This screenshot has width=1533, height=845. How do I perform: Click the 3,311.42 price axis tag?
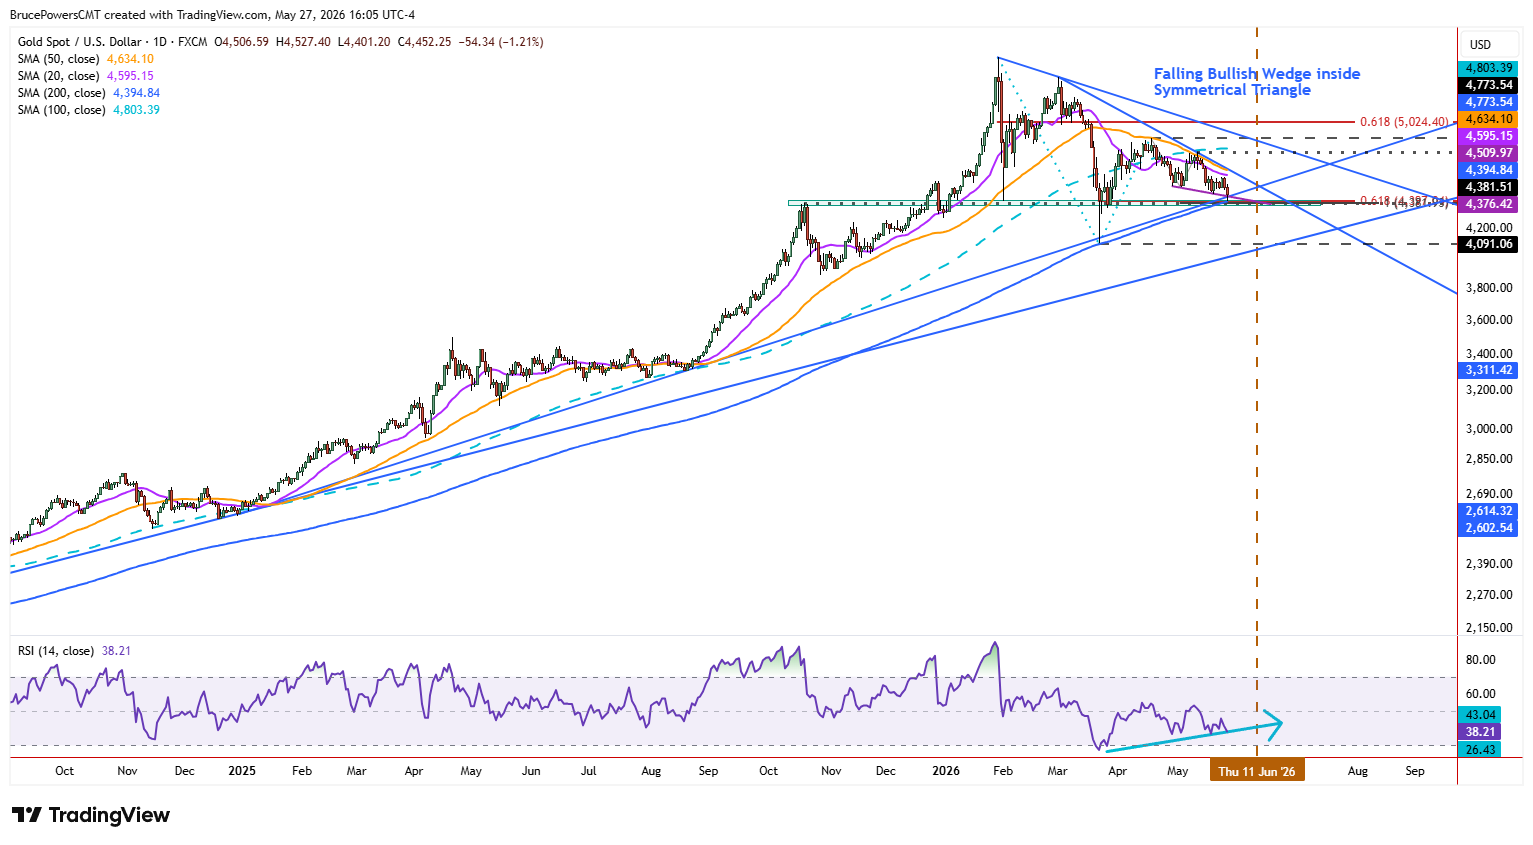point(1489,370)
